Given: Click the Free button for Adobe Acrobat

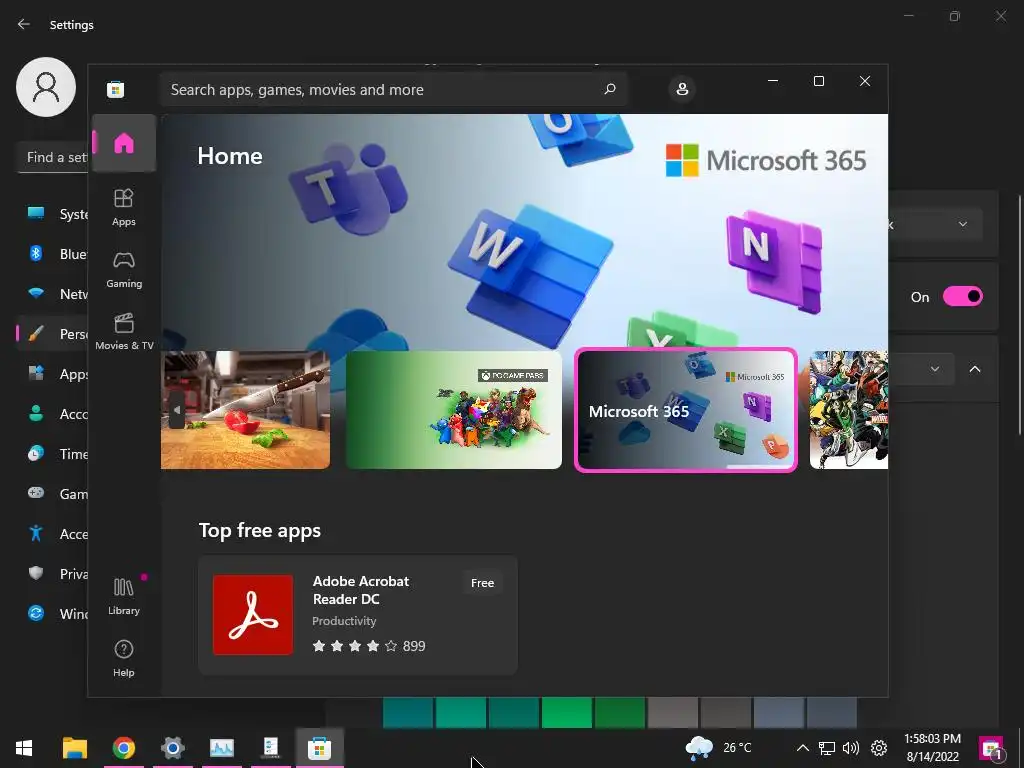Looking at the screenshot, I should point(483,583).
